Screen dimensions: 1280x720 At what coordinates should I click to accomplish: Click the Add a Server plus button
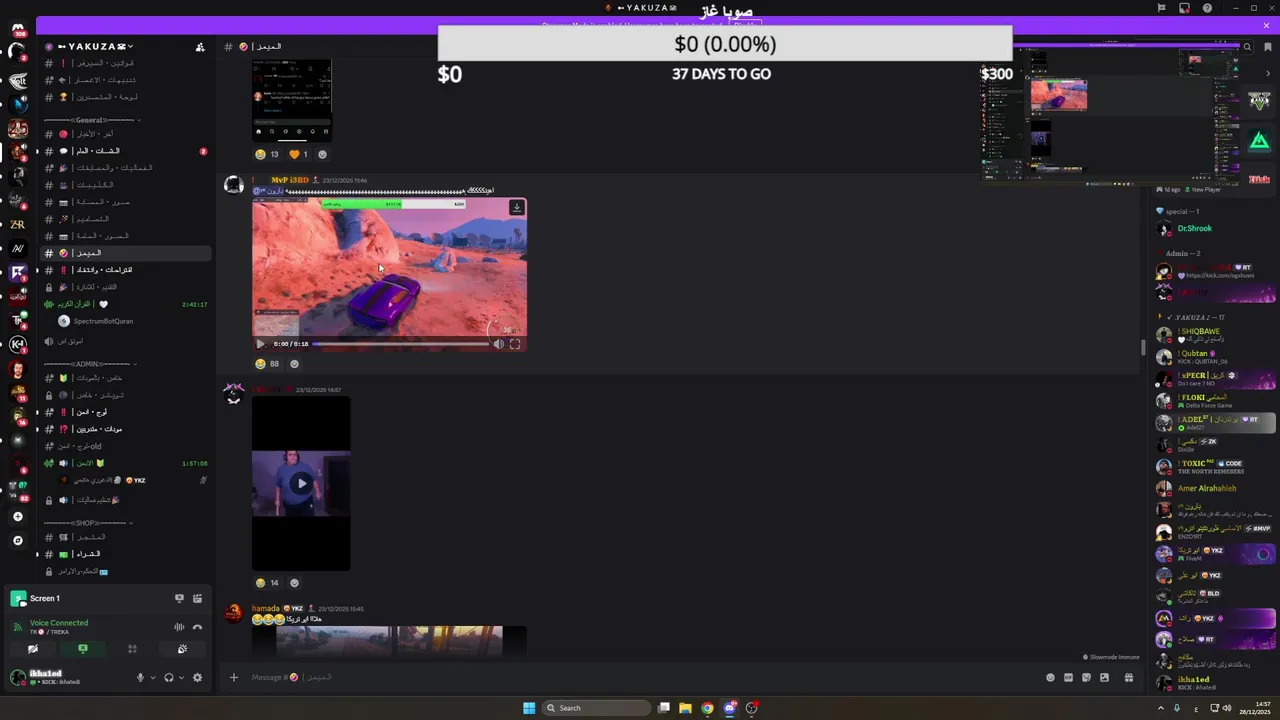tap(17, 517)
